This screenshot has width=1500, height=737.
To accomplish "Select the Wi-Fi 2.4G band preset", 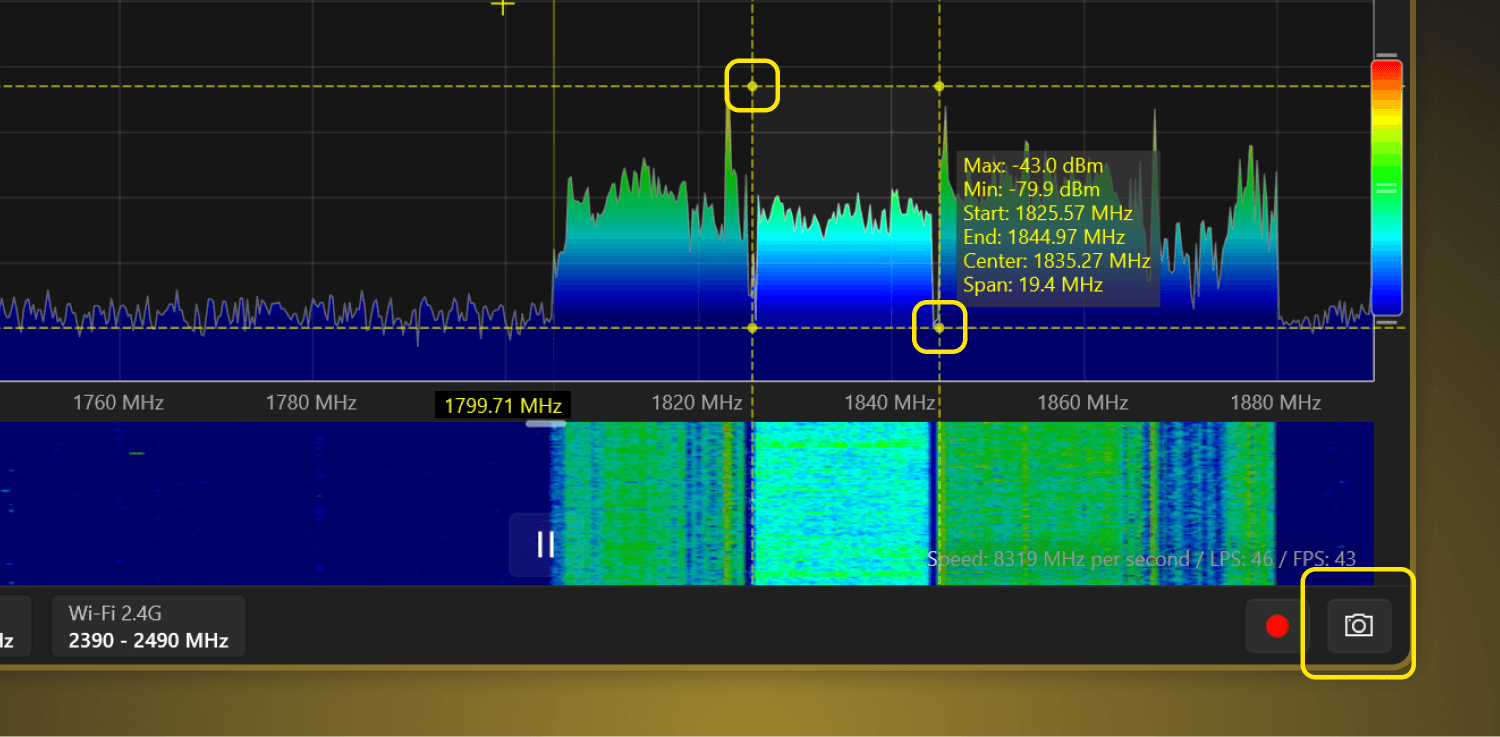I will (148, 627).
